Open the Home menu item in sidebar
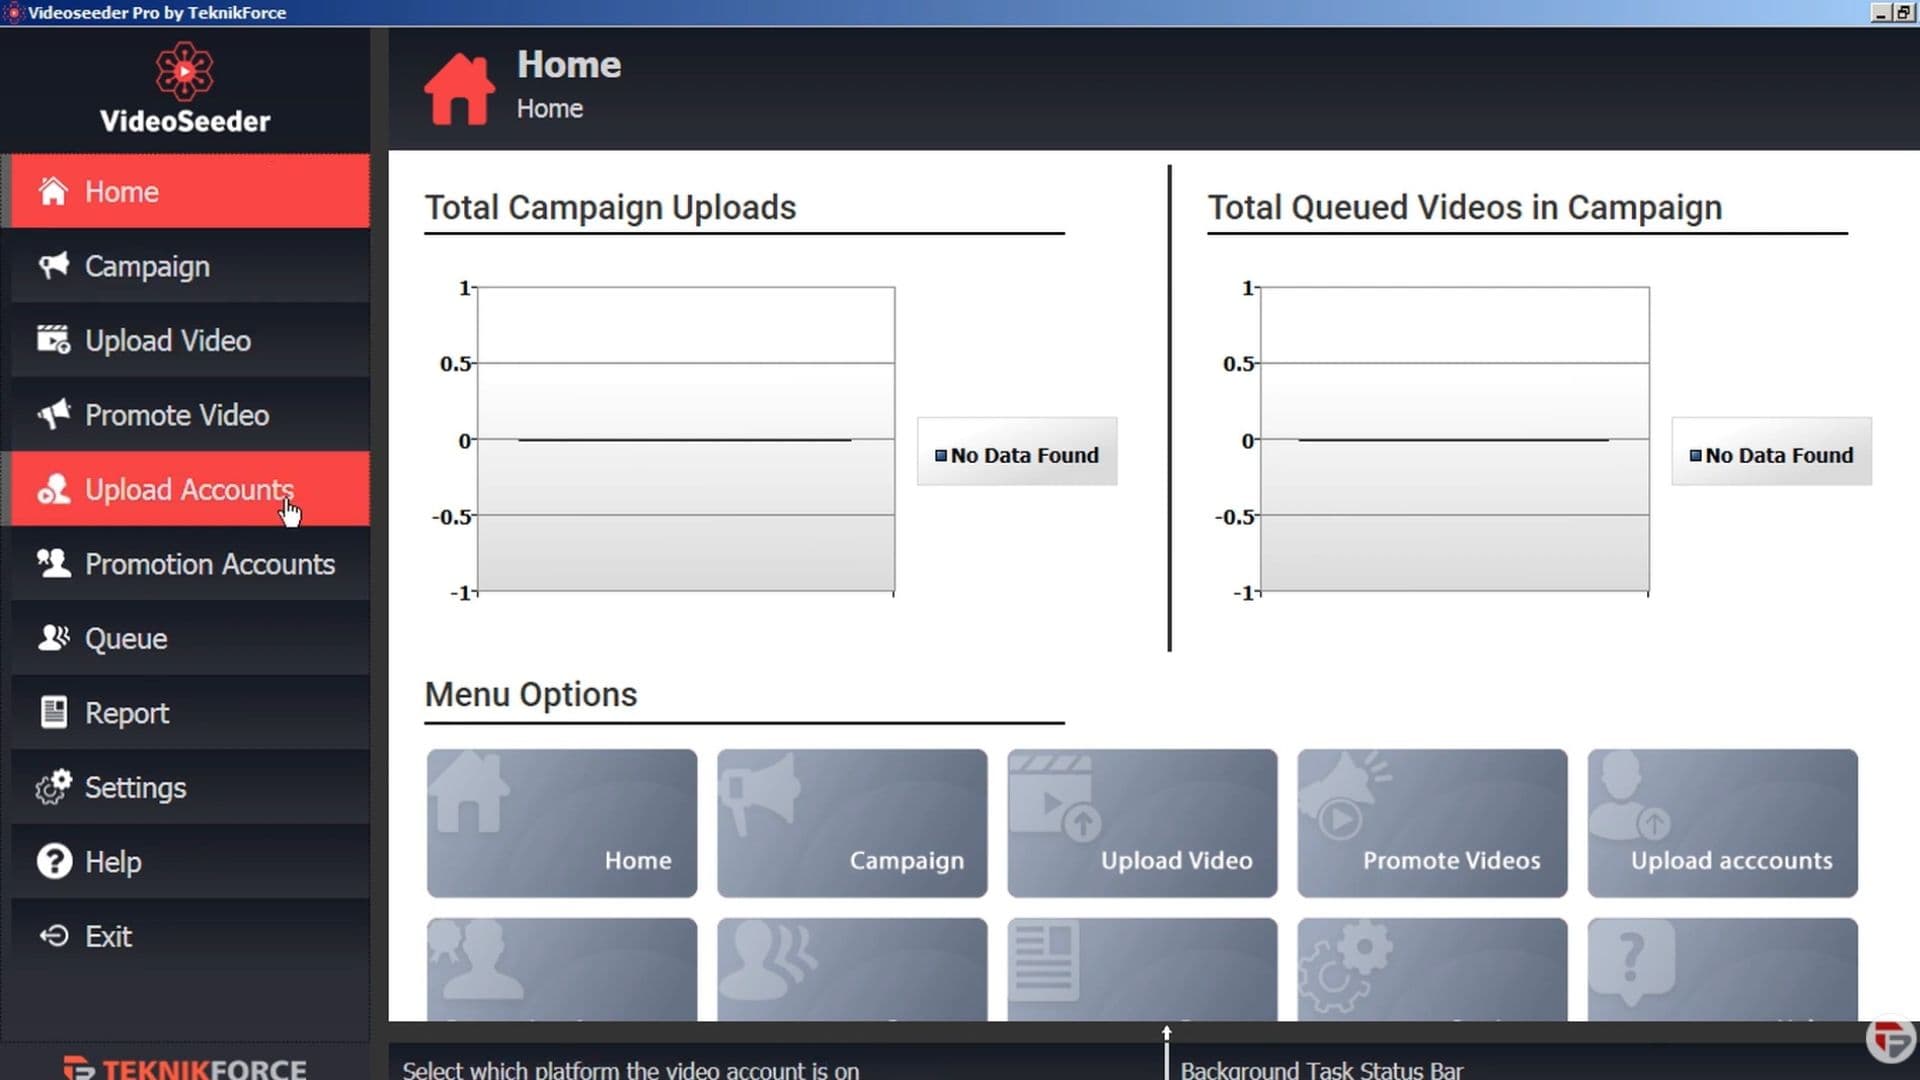This screenshot has height=1080, width=1920. 122,191
